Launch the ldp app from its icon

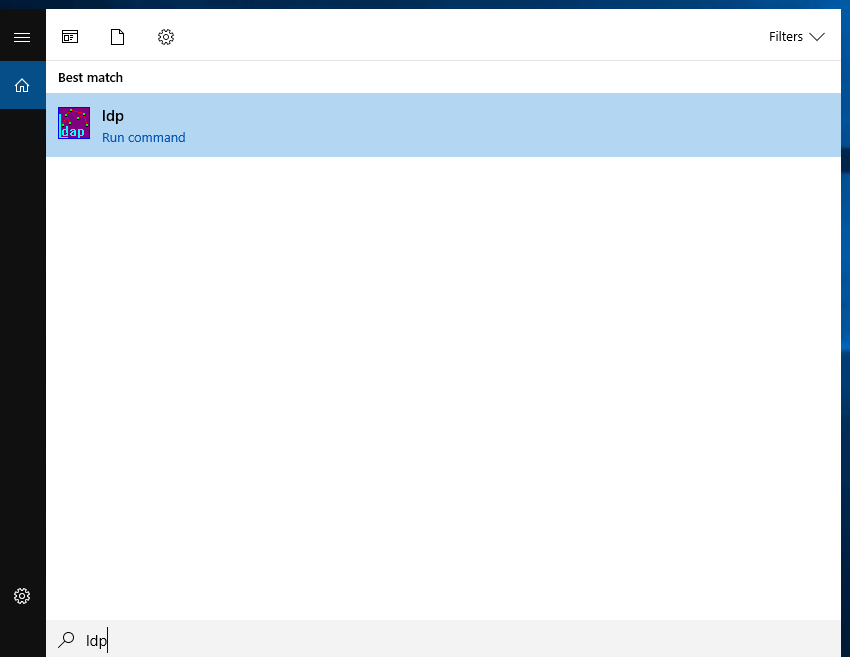click(x=74, y=123)
